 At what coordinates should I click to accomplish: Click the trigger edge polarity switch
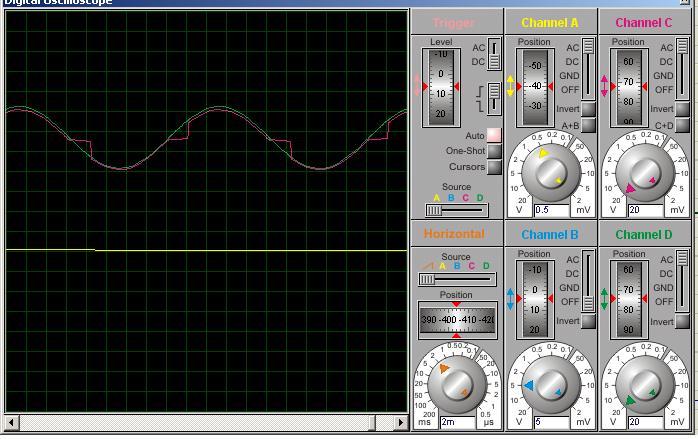pos(494,98)
